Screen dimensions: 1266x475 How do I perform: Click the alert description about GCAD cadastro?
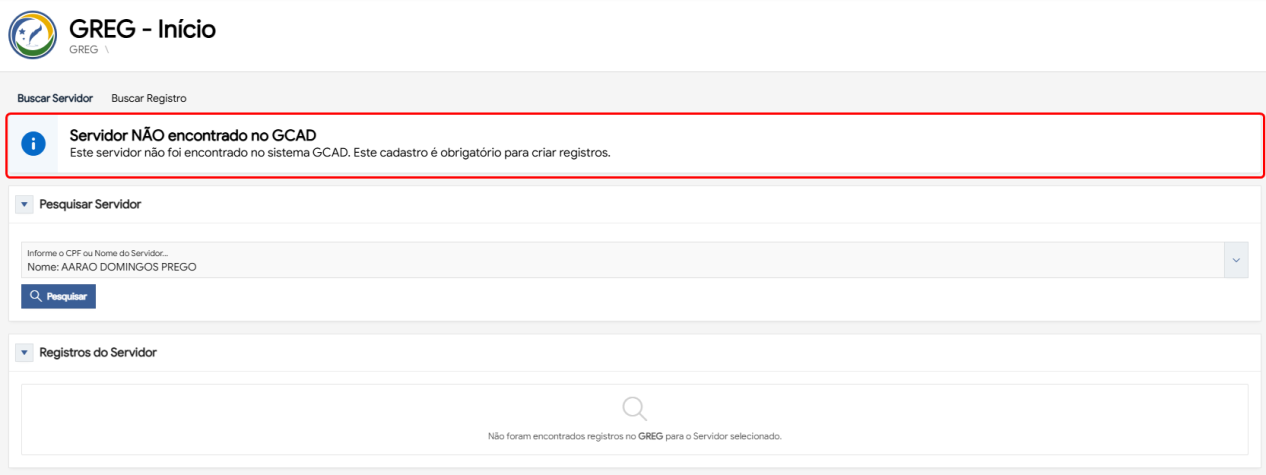tap(340, 153)
